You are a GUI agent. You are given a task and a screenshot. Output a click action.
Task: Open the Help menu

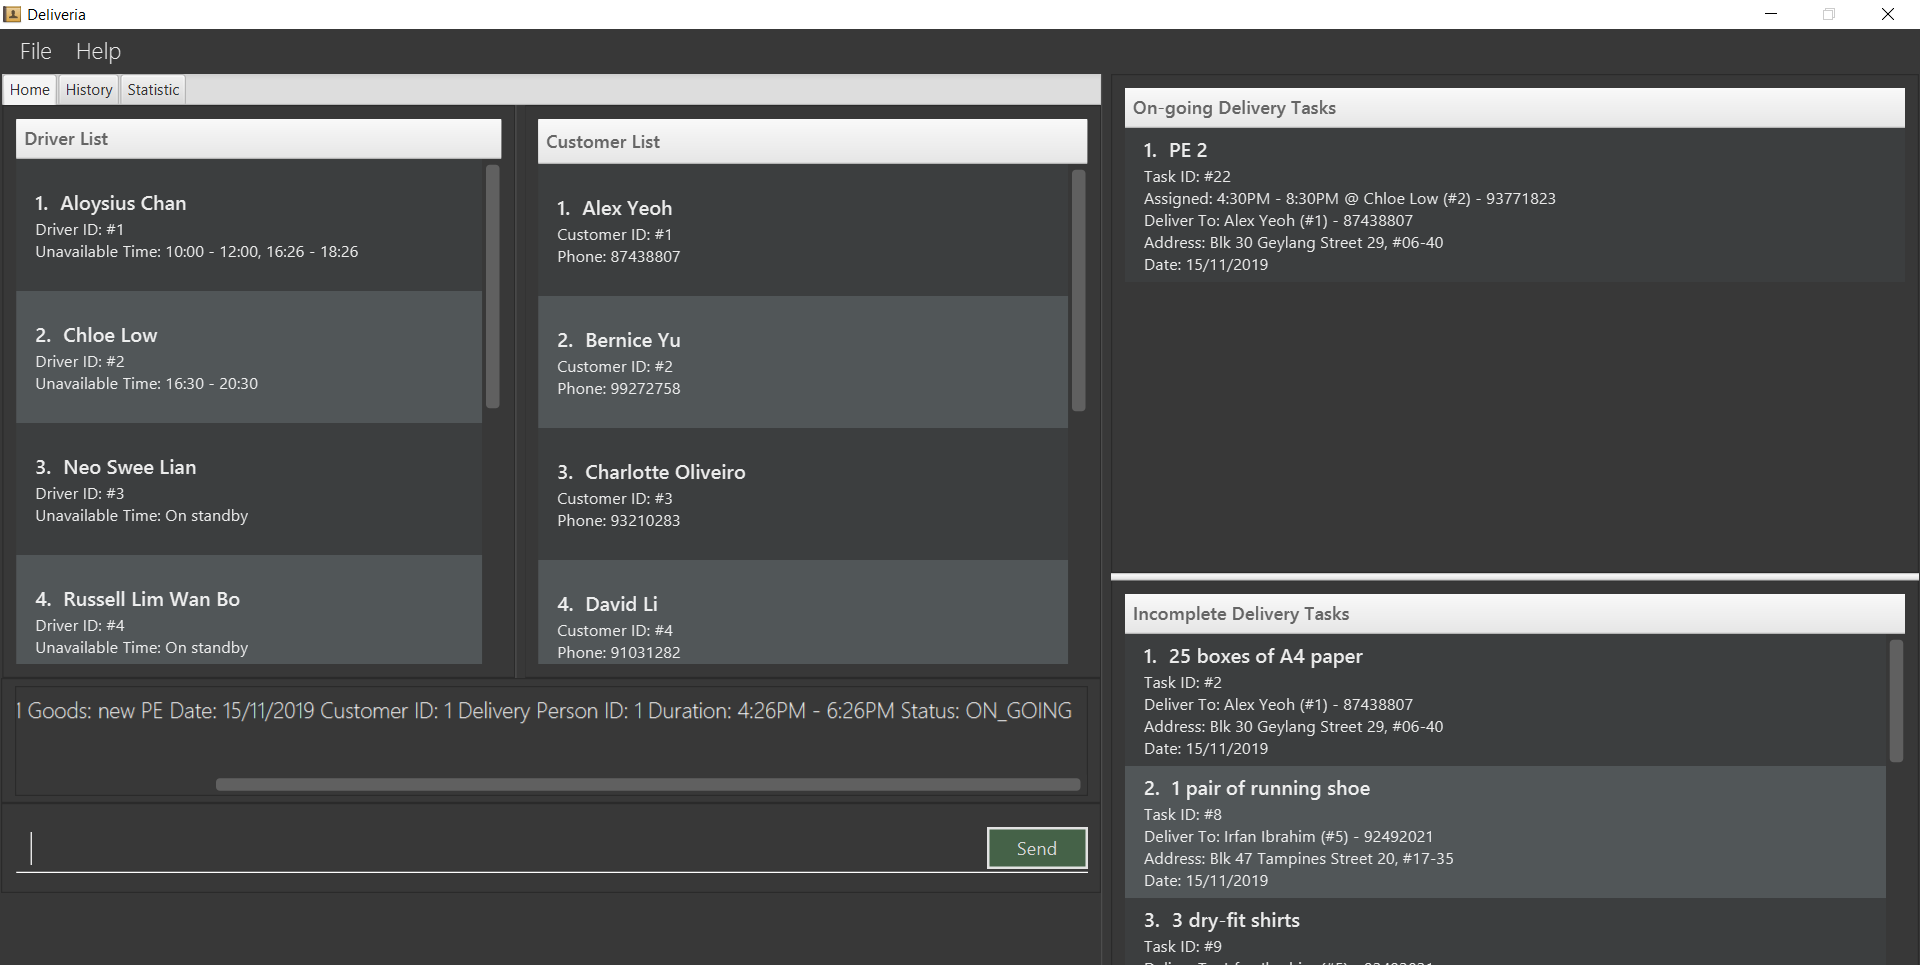pos(98,51)
